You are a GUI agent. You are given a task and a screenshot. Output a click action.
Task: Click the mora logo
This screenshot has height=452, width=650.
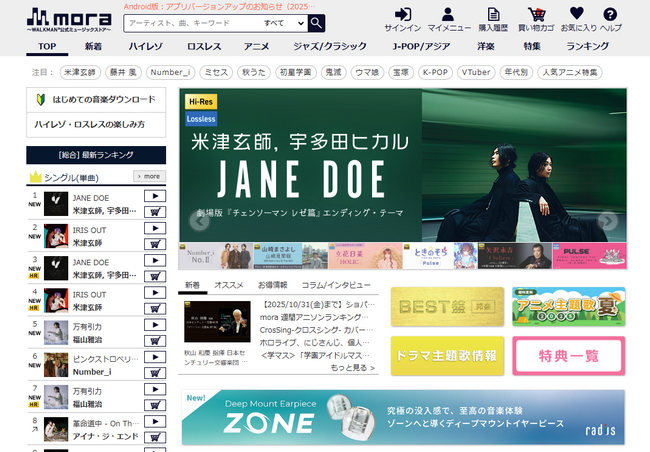tap(69, 20)
